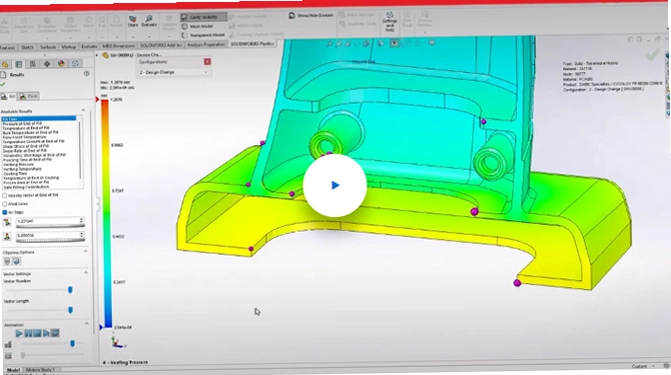Uncheck the Air Traps checkbox
Viewport: 671px width, 375px height.
(5, 212)
